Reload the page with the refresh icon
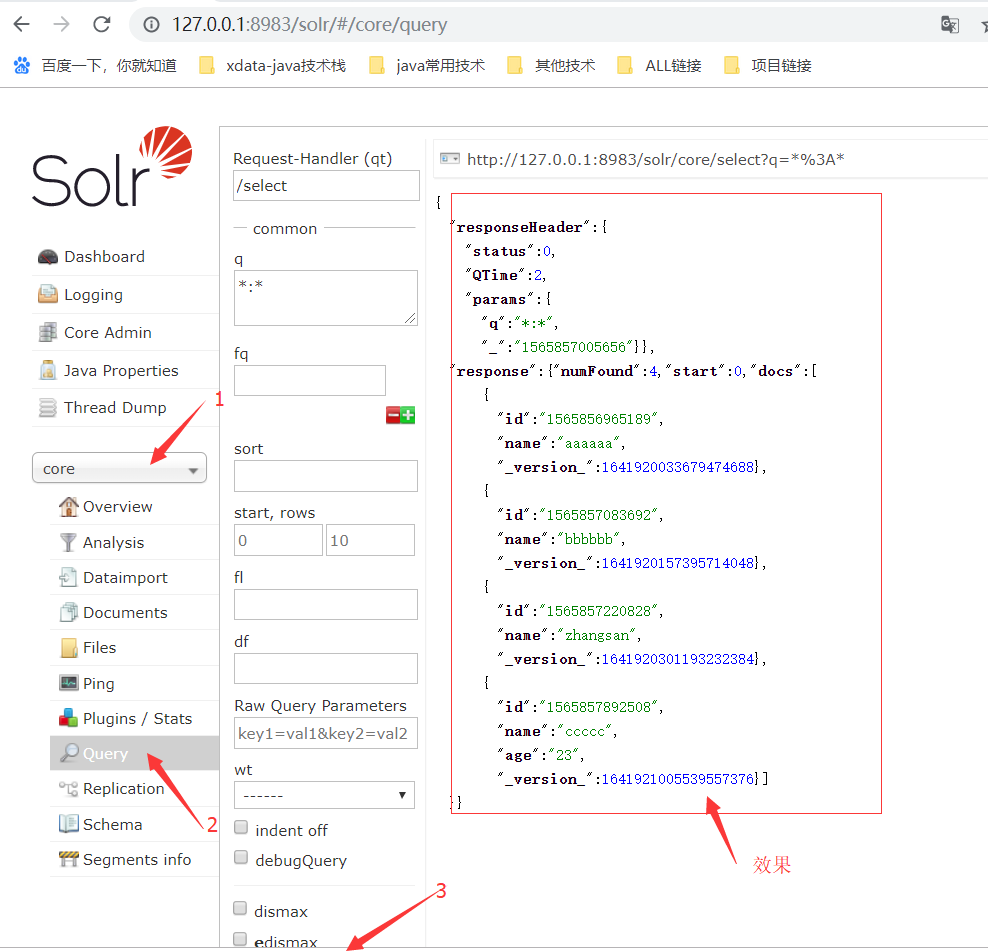The width and height of the screenshot is (988, 952). (x=101, y=25)
